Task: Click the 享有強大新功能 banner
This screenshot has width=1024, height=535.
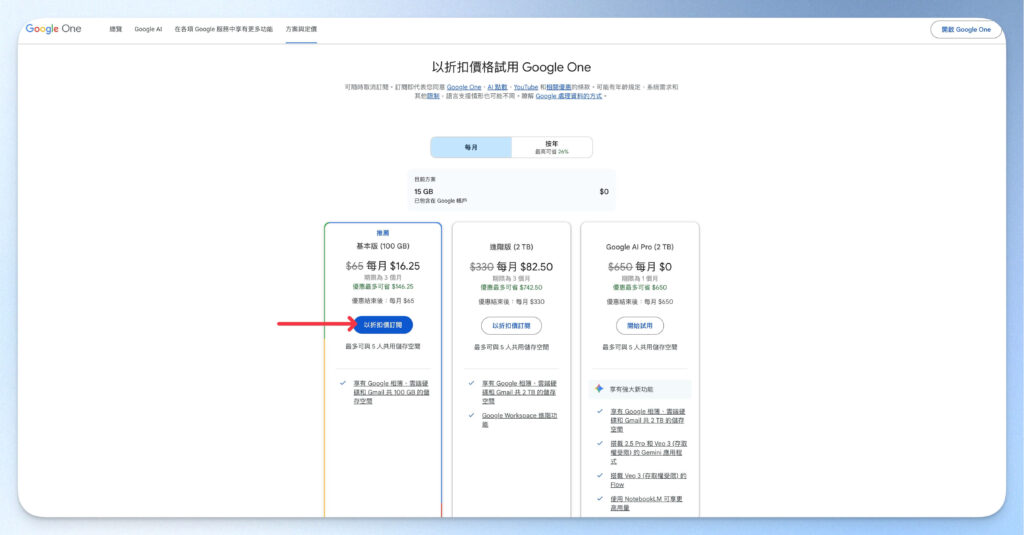Action: tap(640, 389)
